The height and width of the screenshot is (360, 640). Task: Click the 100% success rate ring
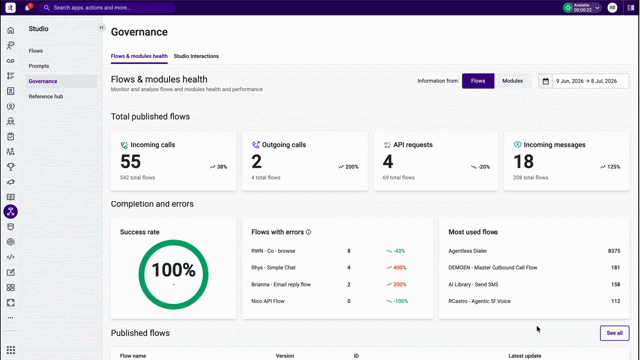(173, 274)
